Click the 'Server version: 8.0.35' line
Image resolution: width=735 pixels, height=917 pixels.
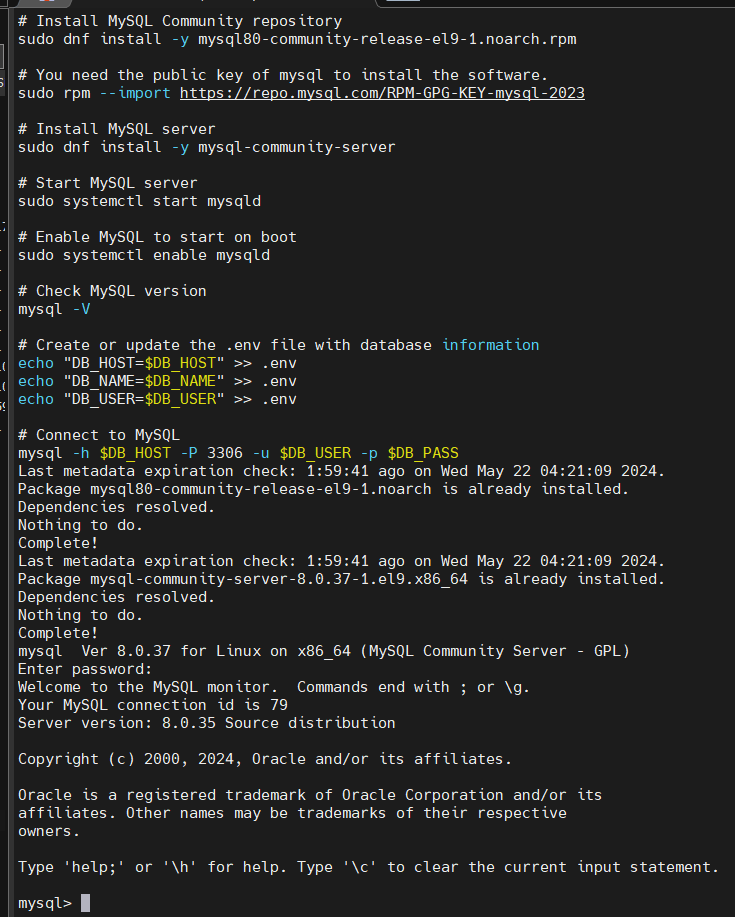[x=207, y=723]
